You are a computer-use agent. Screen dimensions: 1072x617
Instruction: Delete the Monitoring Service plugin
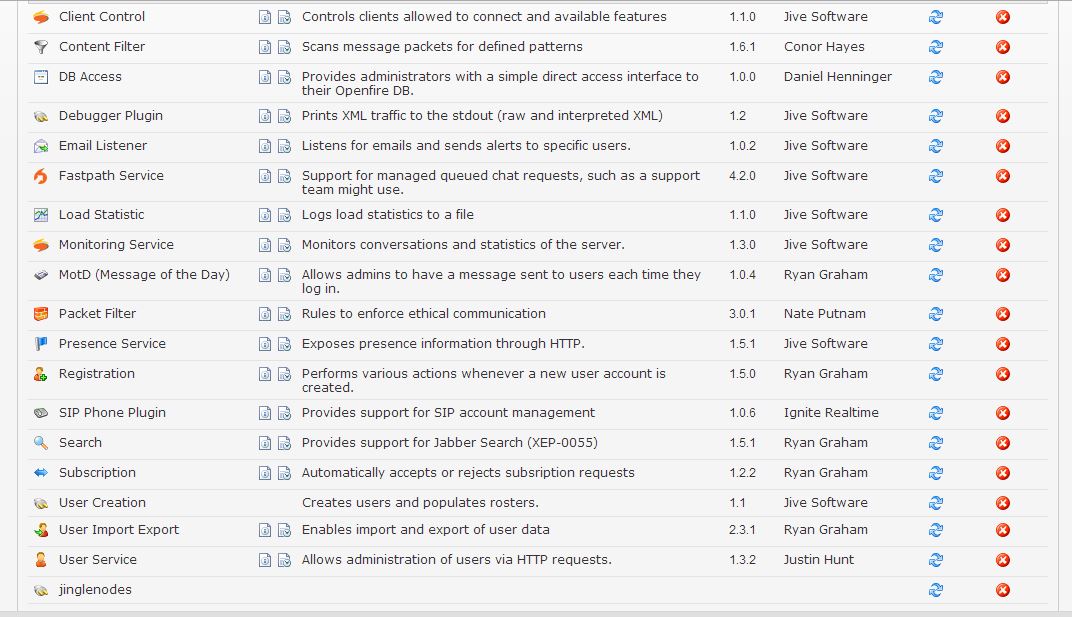click(x=1003, y=246)
